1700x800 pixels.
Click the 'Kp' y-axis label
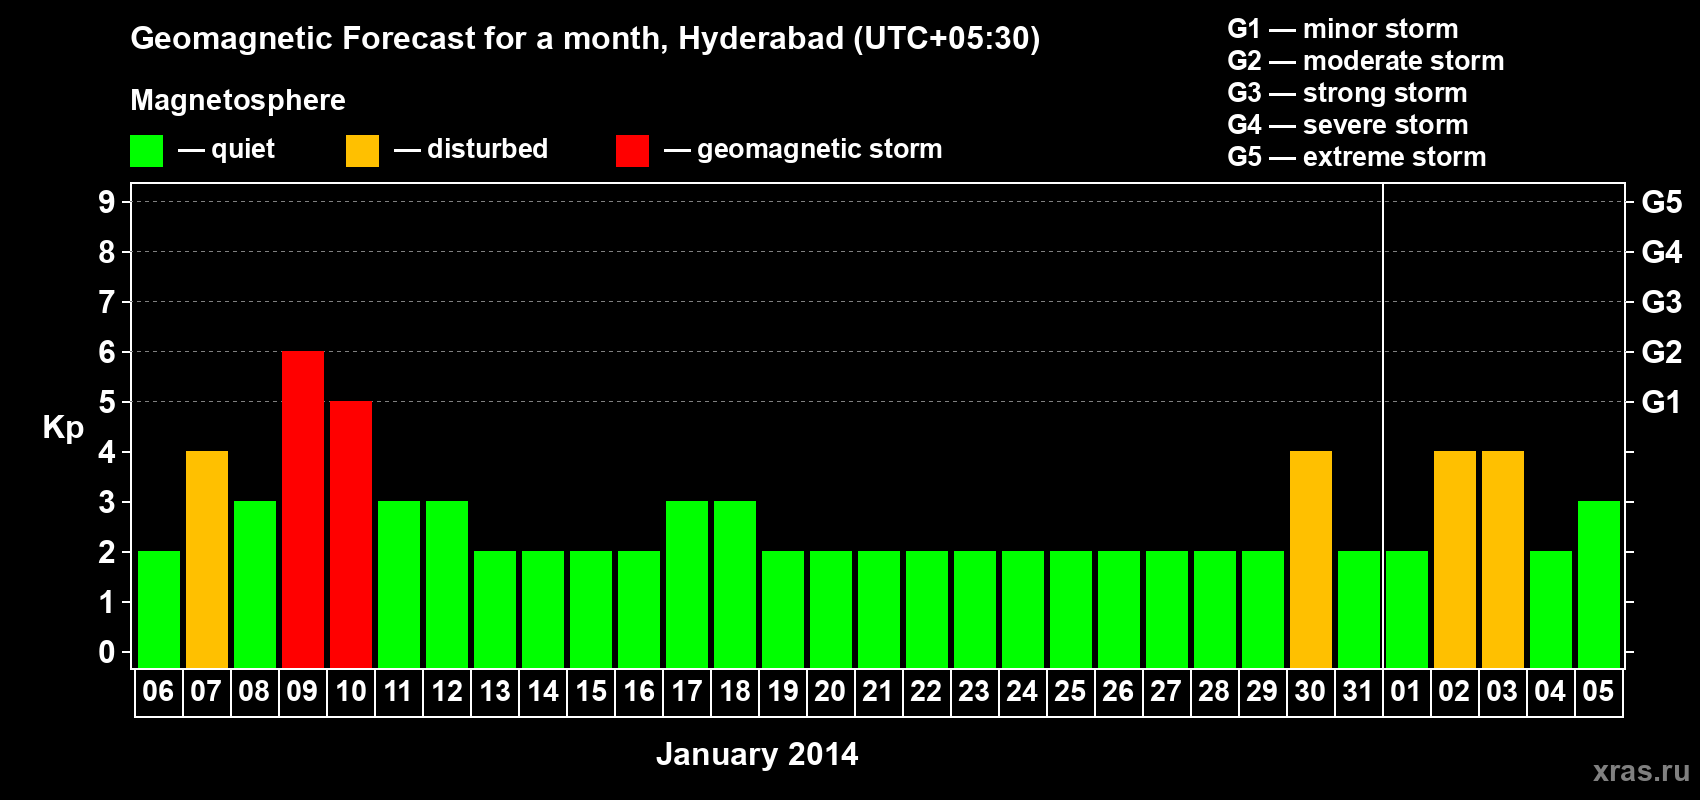pyautogui.click(x=63, y=428)
